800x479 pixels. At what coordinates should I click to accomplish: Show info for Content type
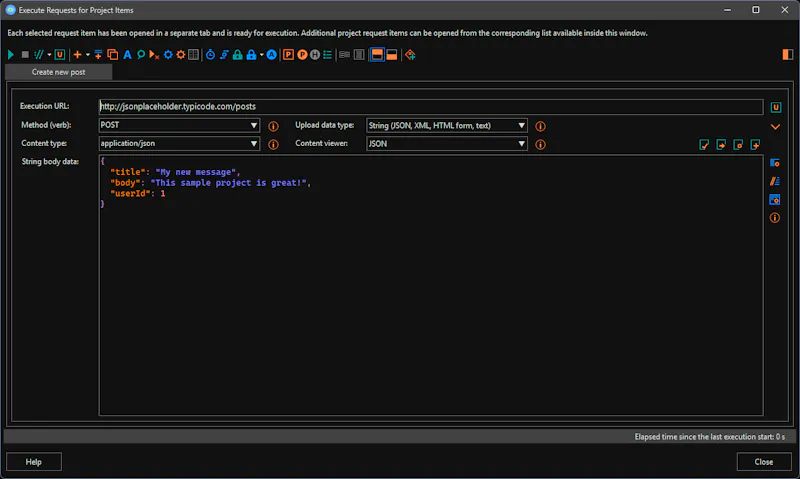(273, 145)
